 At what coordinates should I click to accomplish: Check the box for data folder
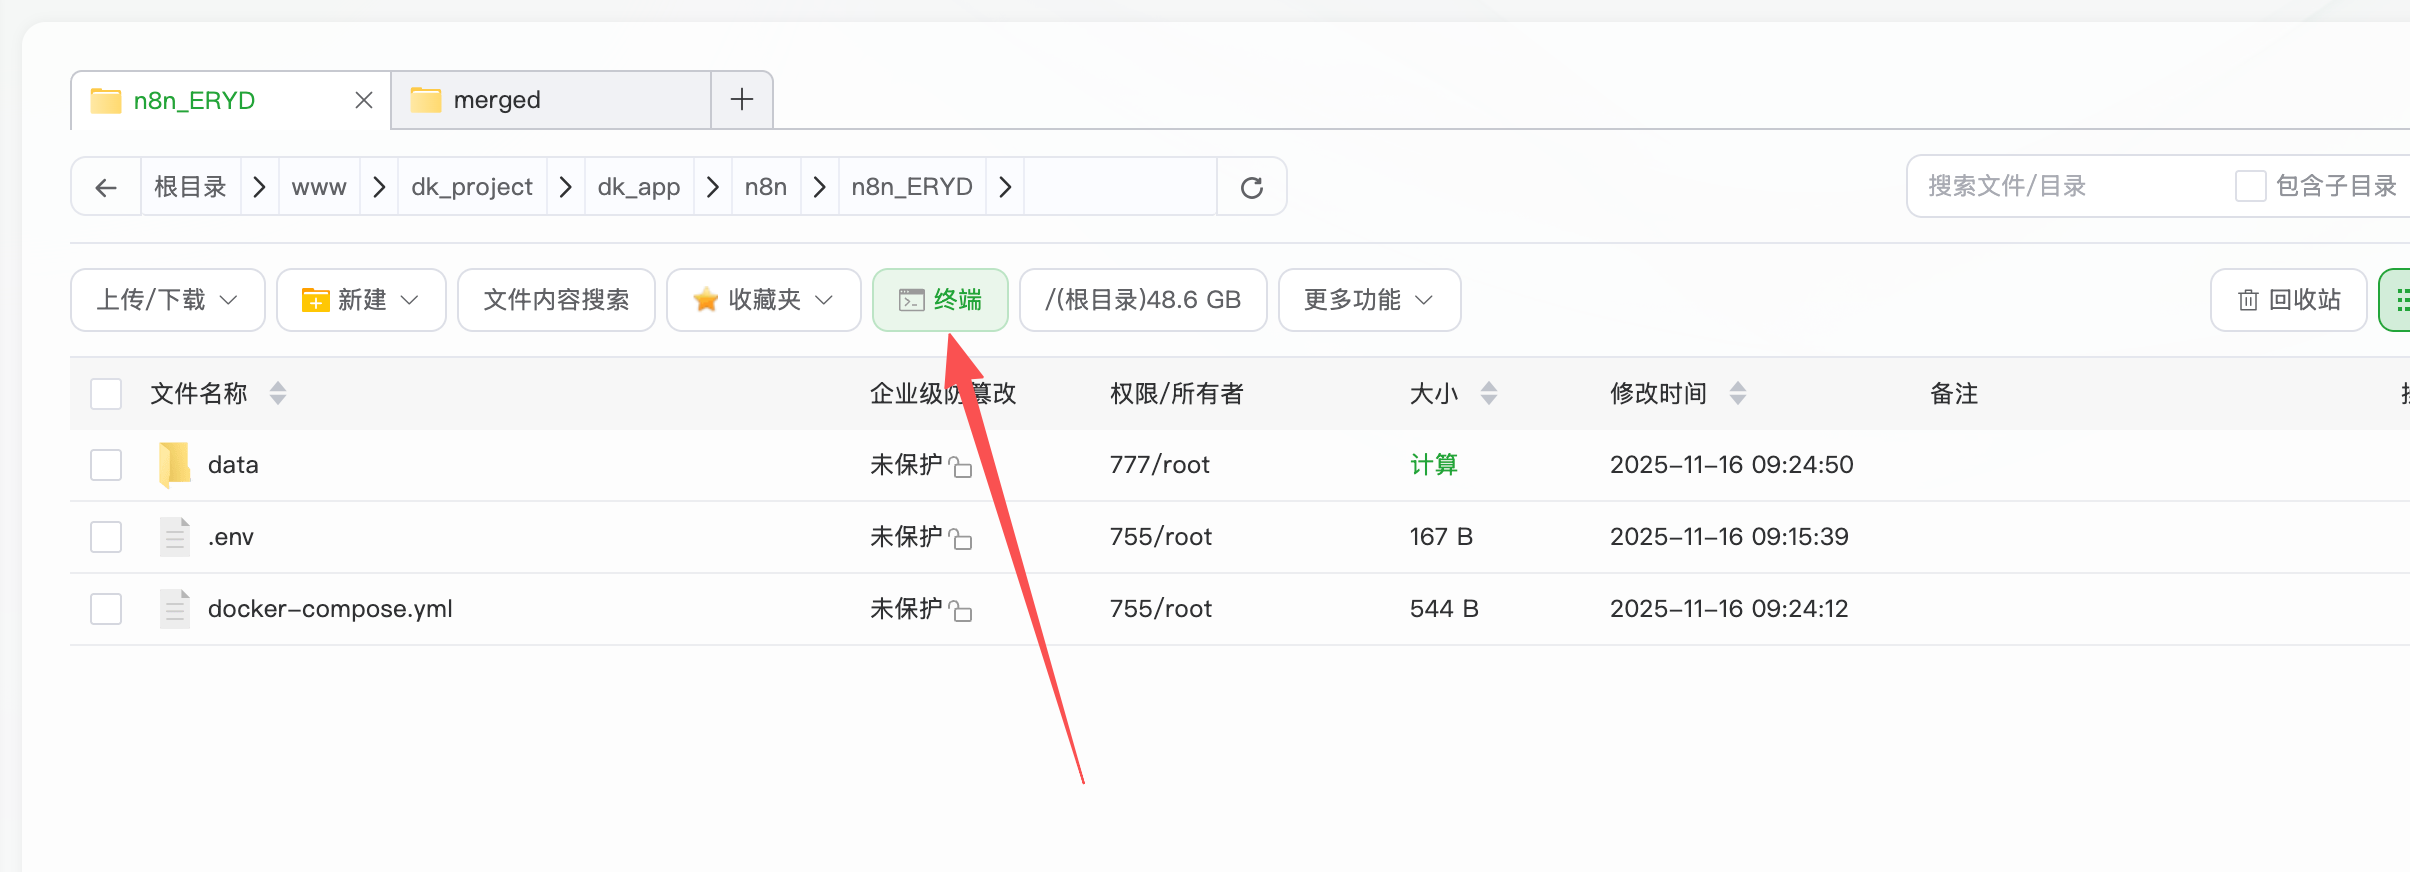click(106, 465)
